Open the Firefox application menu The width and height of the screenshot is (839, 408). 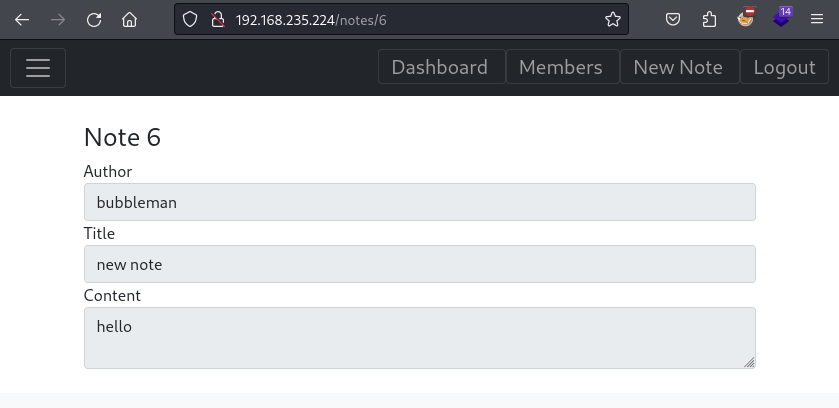[x=817, y=19]
